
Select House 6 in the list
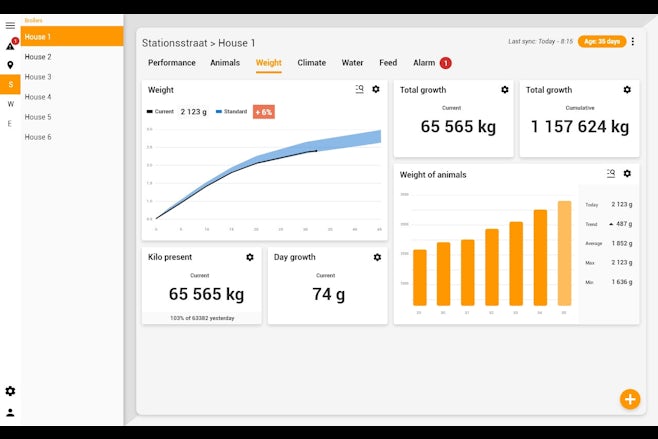coord(38,137)
